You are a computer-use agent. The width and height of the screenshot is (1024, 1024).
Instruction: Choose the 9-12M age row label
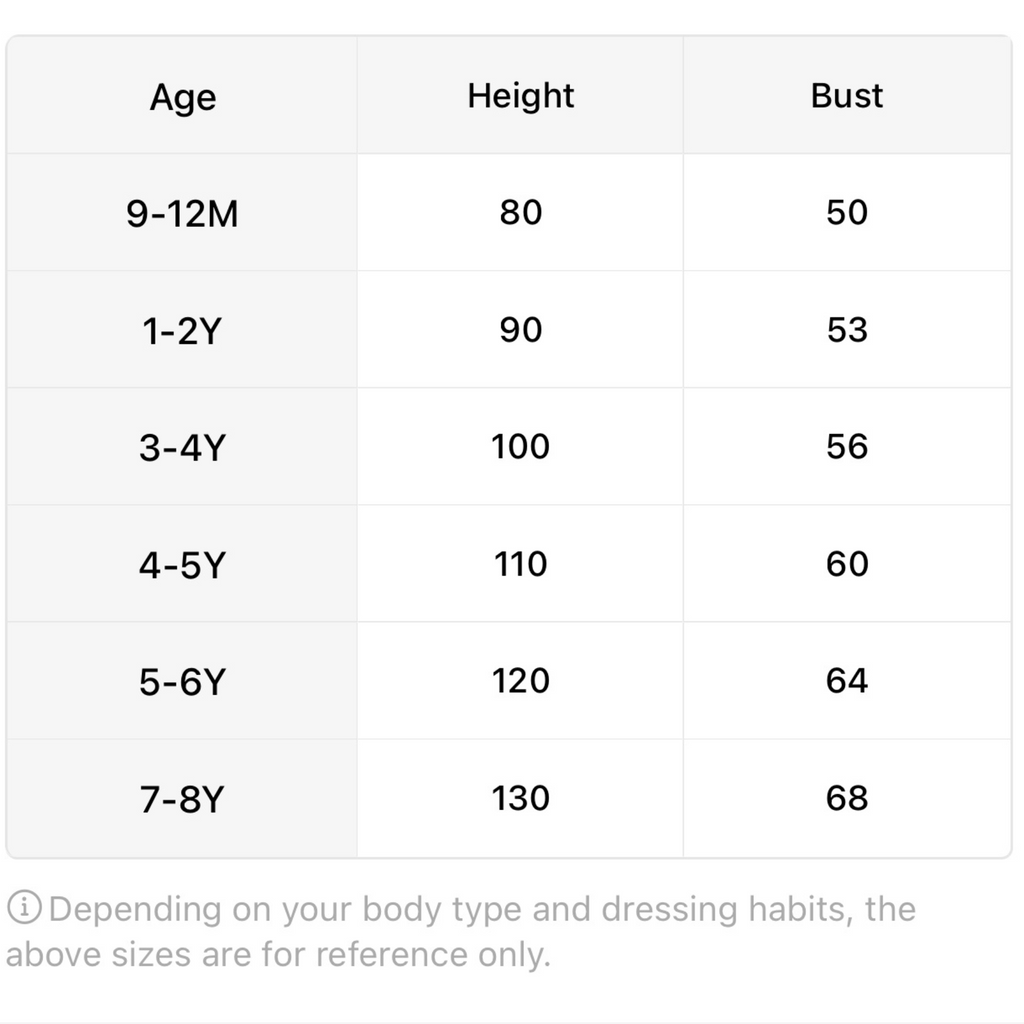(183, 213)
